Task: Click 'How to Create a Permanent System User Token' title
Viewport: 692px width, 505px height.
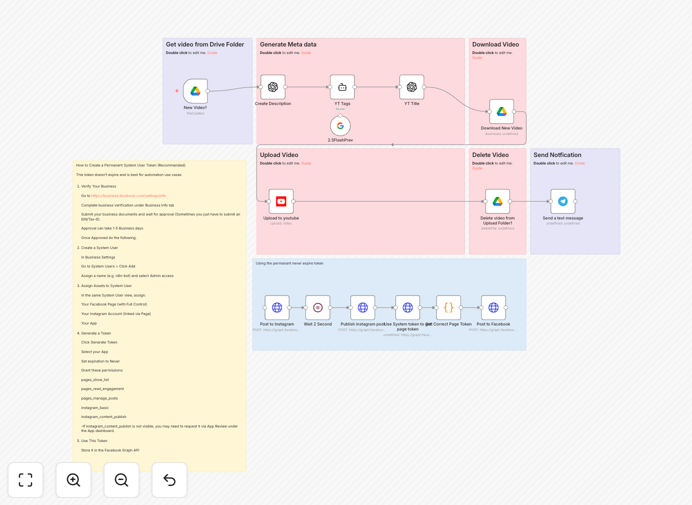Action: click(131, 165)
